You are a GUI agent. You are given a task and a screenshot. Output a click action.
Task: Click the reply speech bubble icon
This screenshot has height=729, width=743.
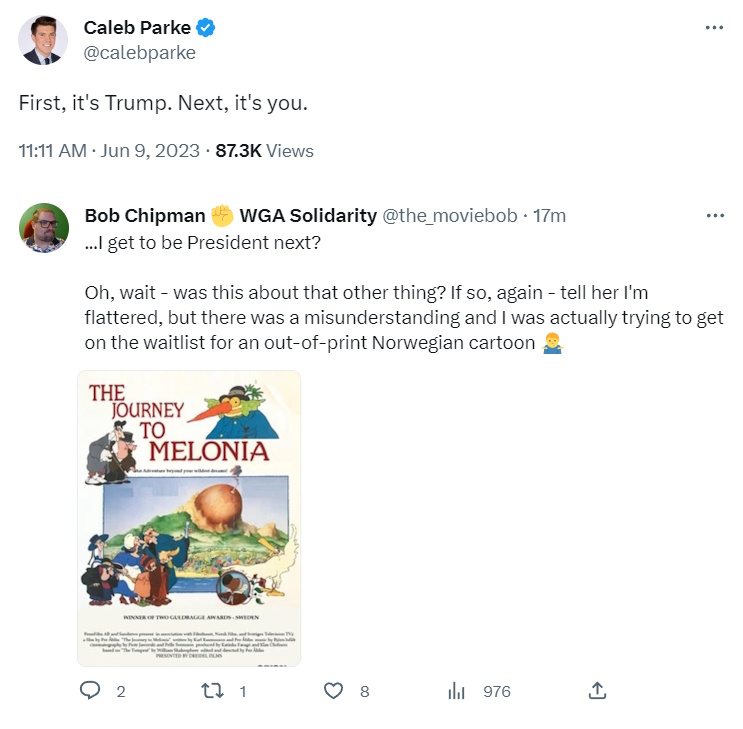pyautogui.click(x=90, y=691)
